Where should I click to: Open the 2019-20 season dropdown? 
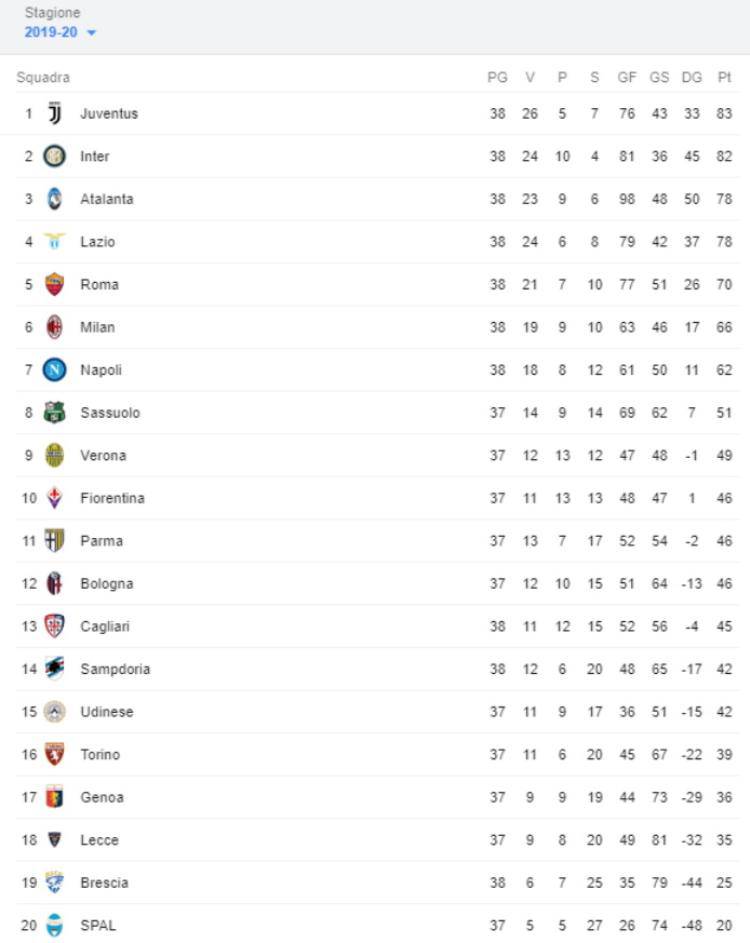[x=61, y=33]
